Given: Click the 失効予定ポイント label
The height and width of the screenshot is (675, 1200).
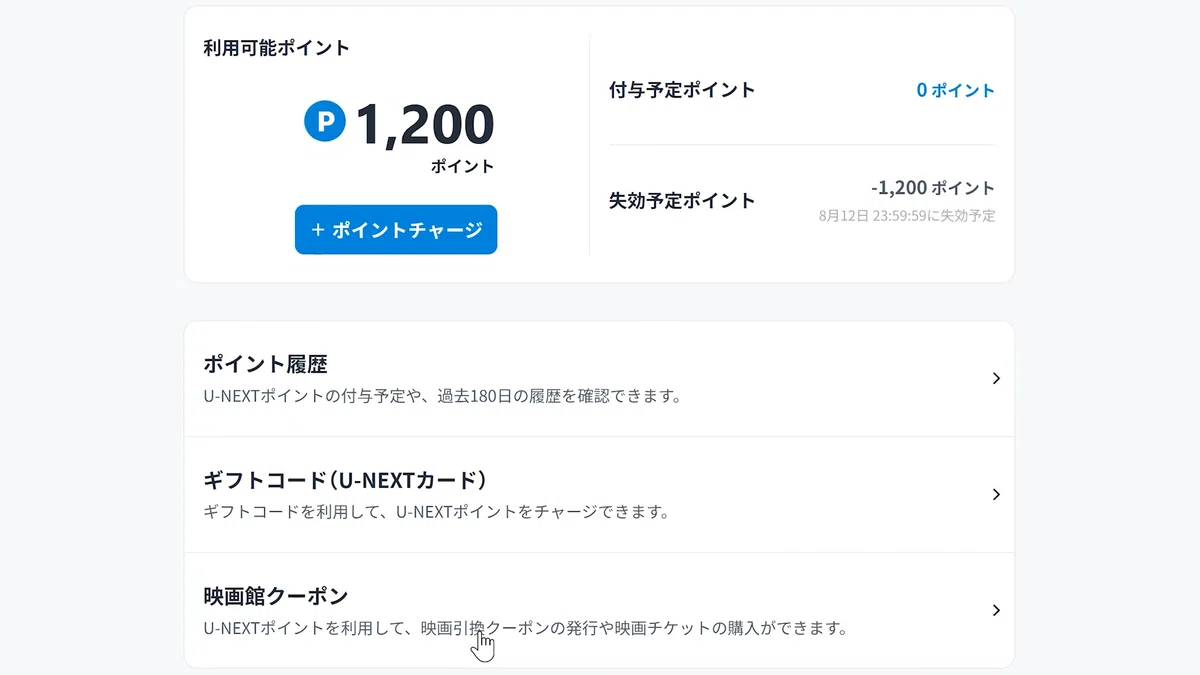Looking at the screenshot, I should [682, 200].
